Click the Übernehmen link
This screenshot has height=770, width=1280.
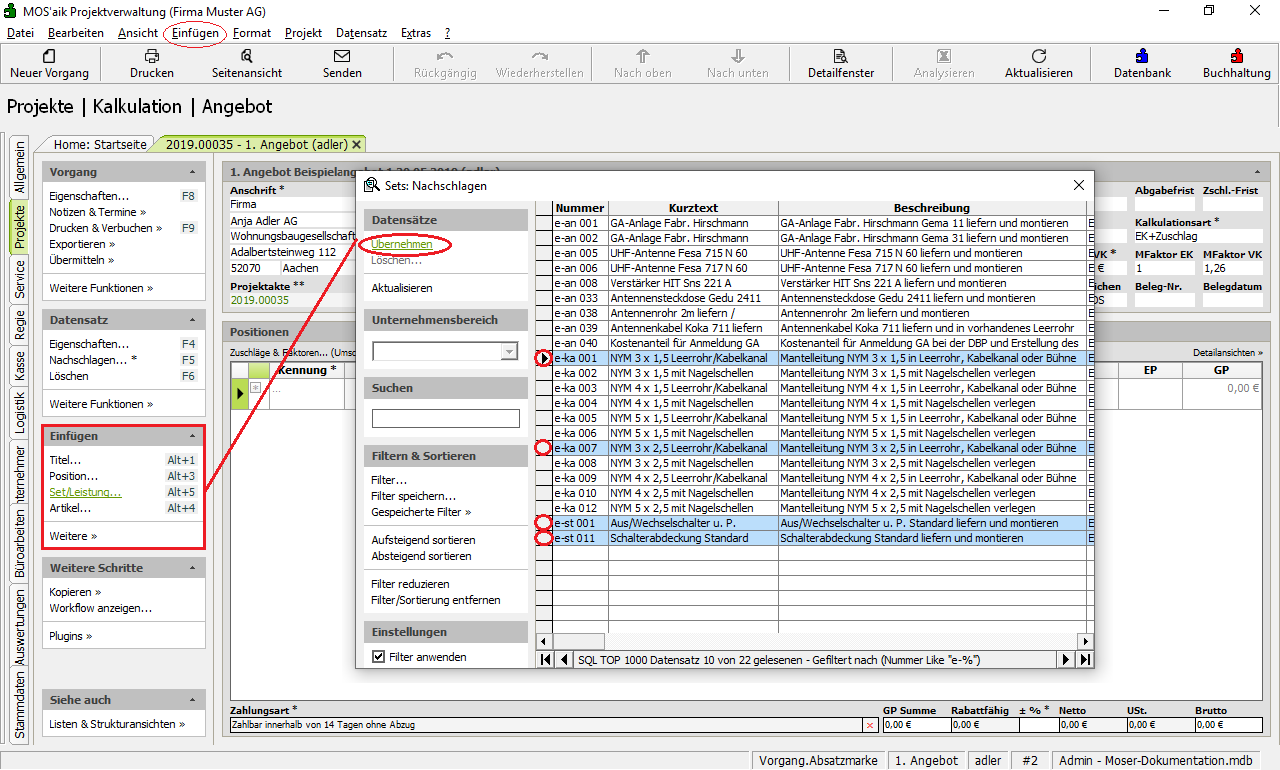point(402,244)
